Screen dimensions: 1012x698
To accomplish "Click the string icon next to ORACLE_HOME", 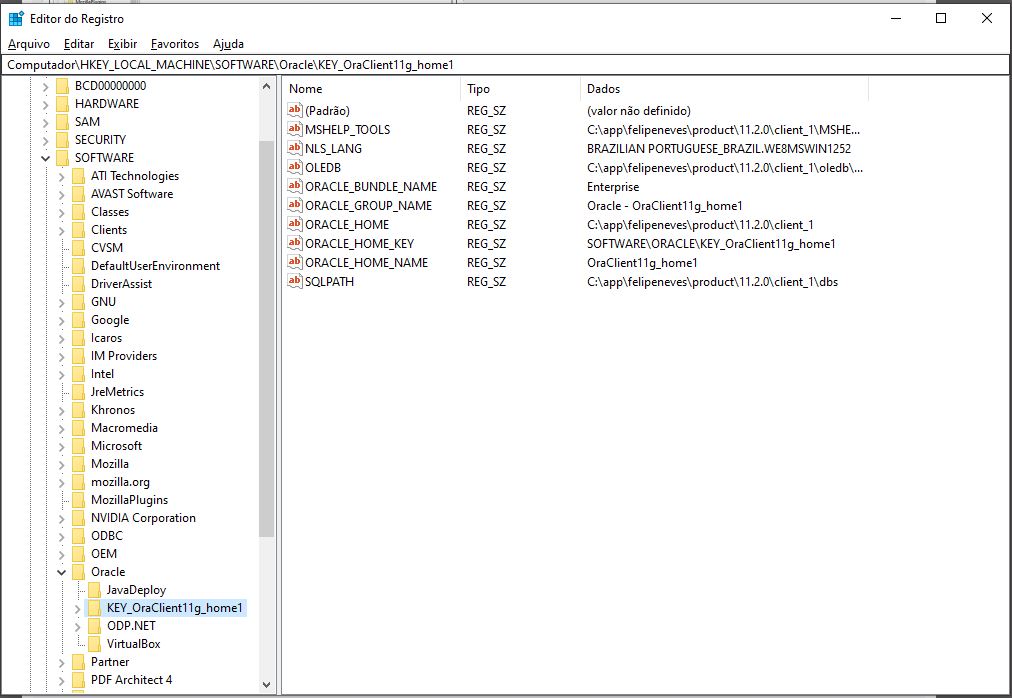I will [294, 225].
